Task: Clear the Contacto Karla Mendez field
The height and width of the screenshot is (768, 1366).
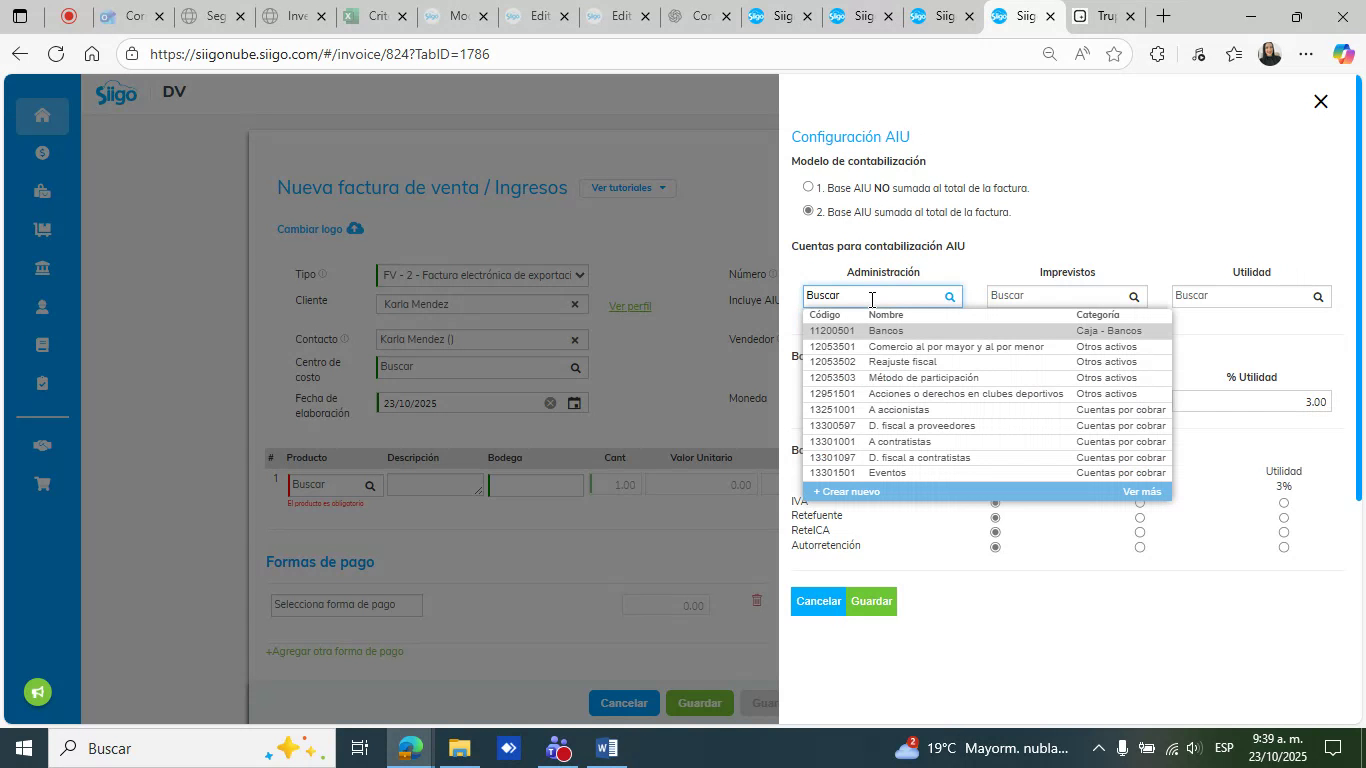Action: click(575, 340)
